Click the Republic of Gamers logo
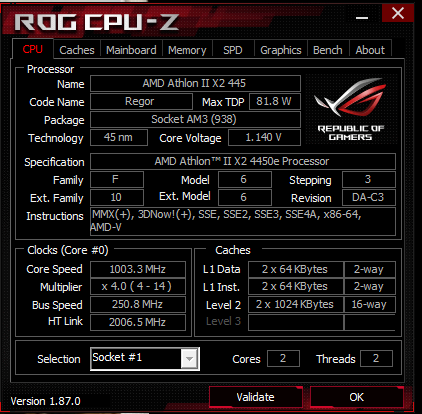Screen dimensions: 422x414 351,109
